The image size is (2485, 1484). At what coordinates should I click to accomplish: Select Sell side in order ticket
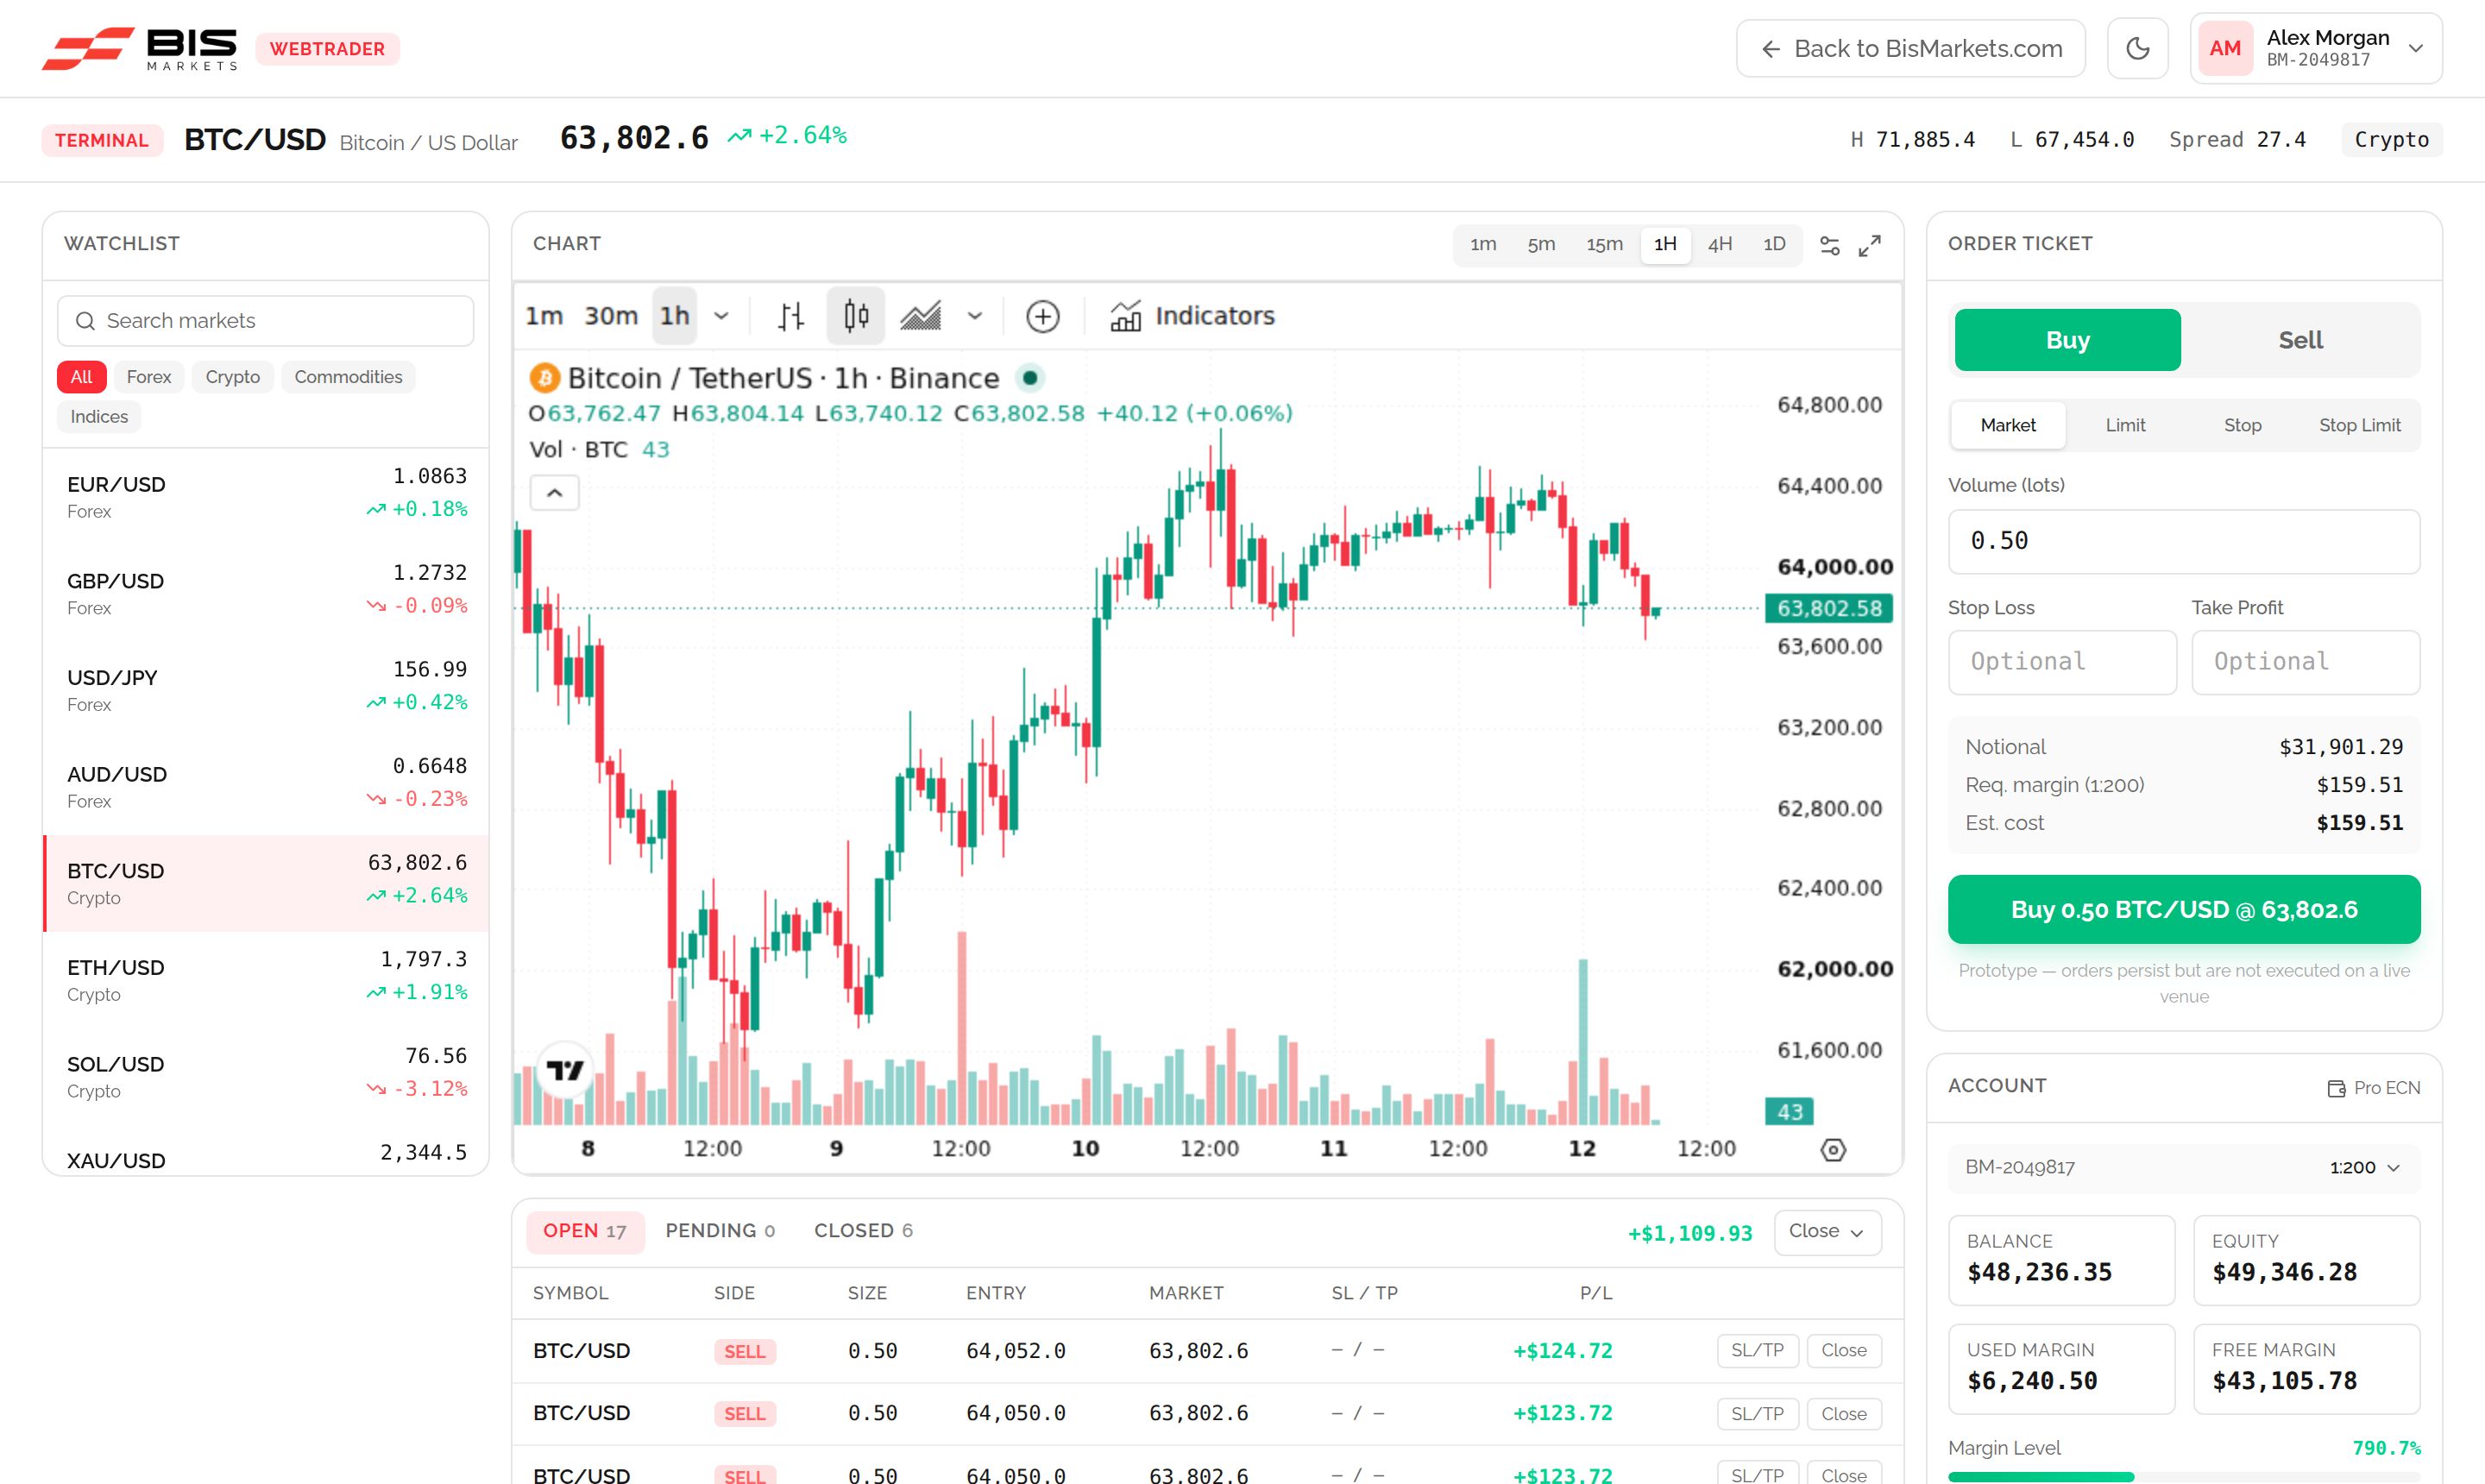tap(2300, 340)
